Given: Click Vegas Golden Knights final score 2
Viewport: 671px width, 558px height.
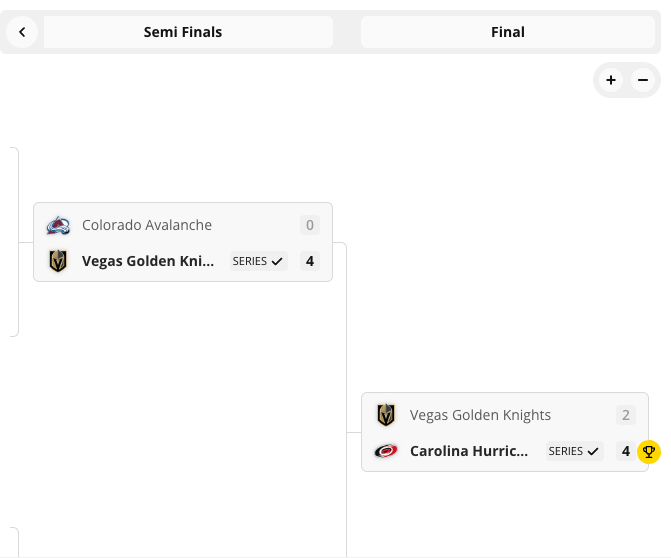Looking at the screenshot, I should click(626, 415).
